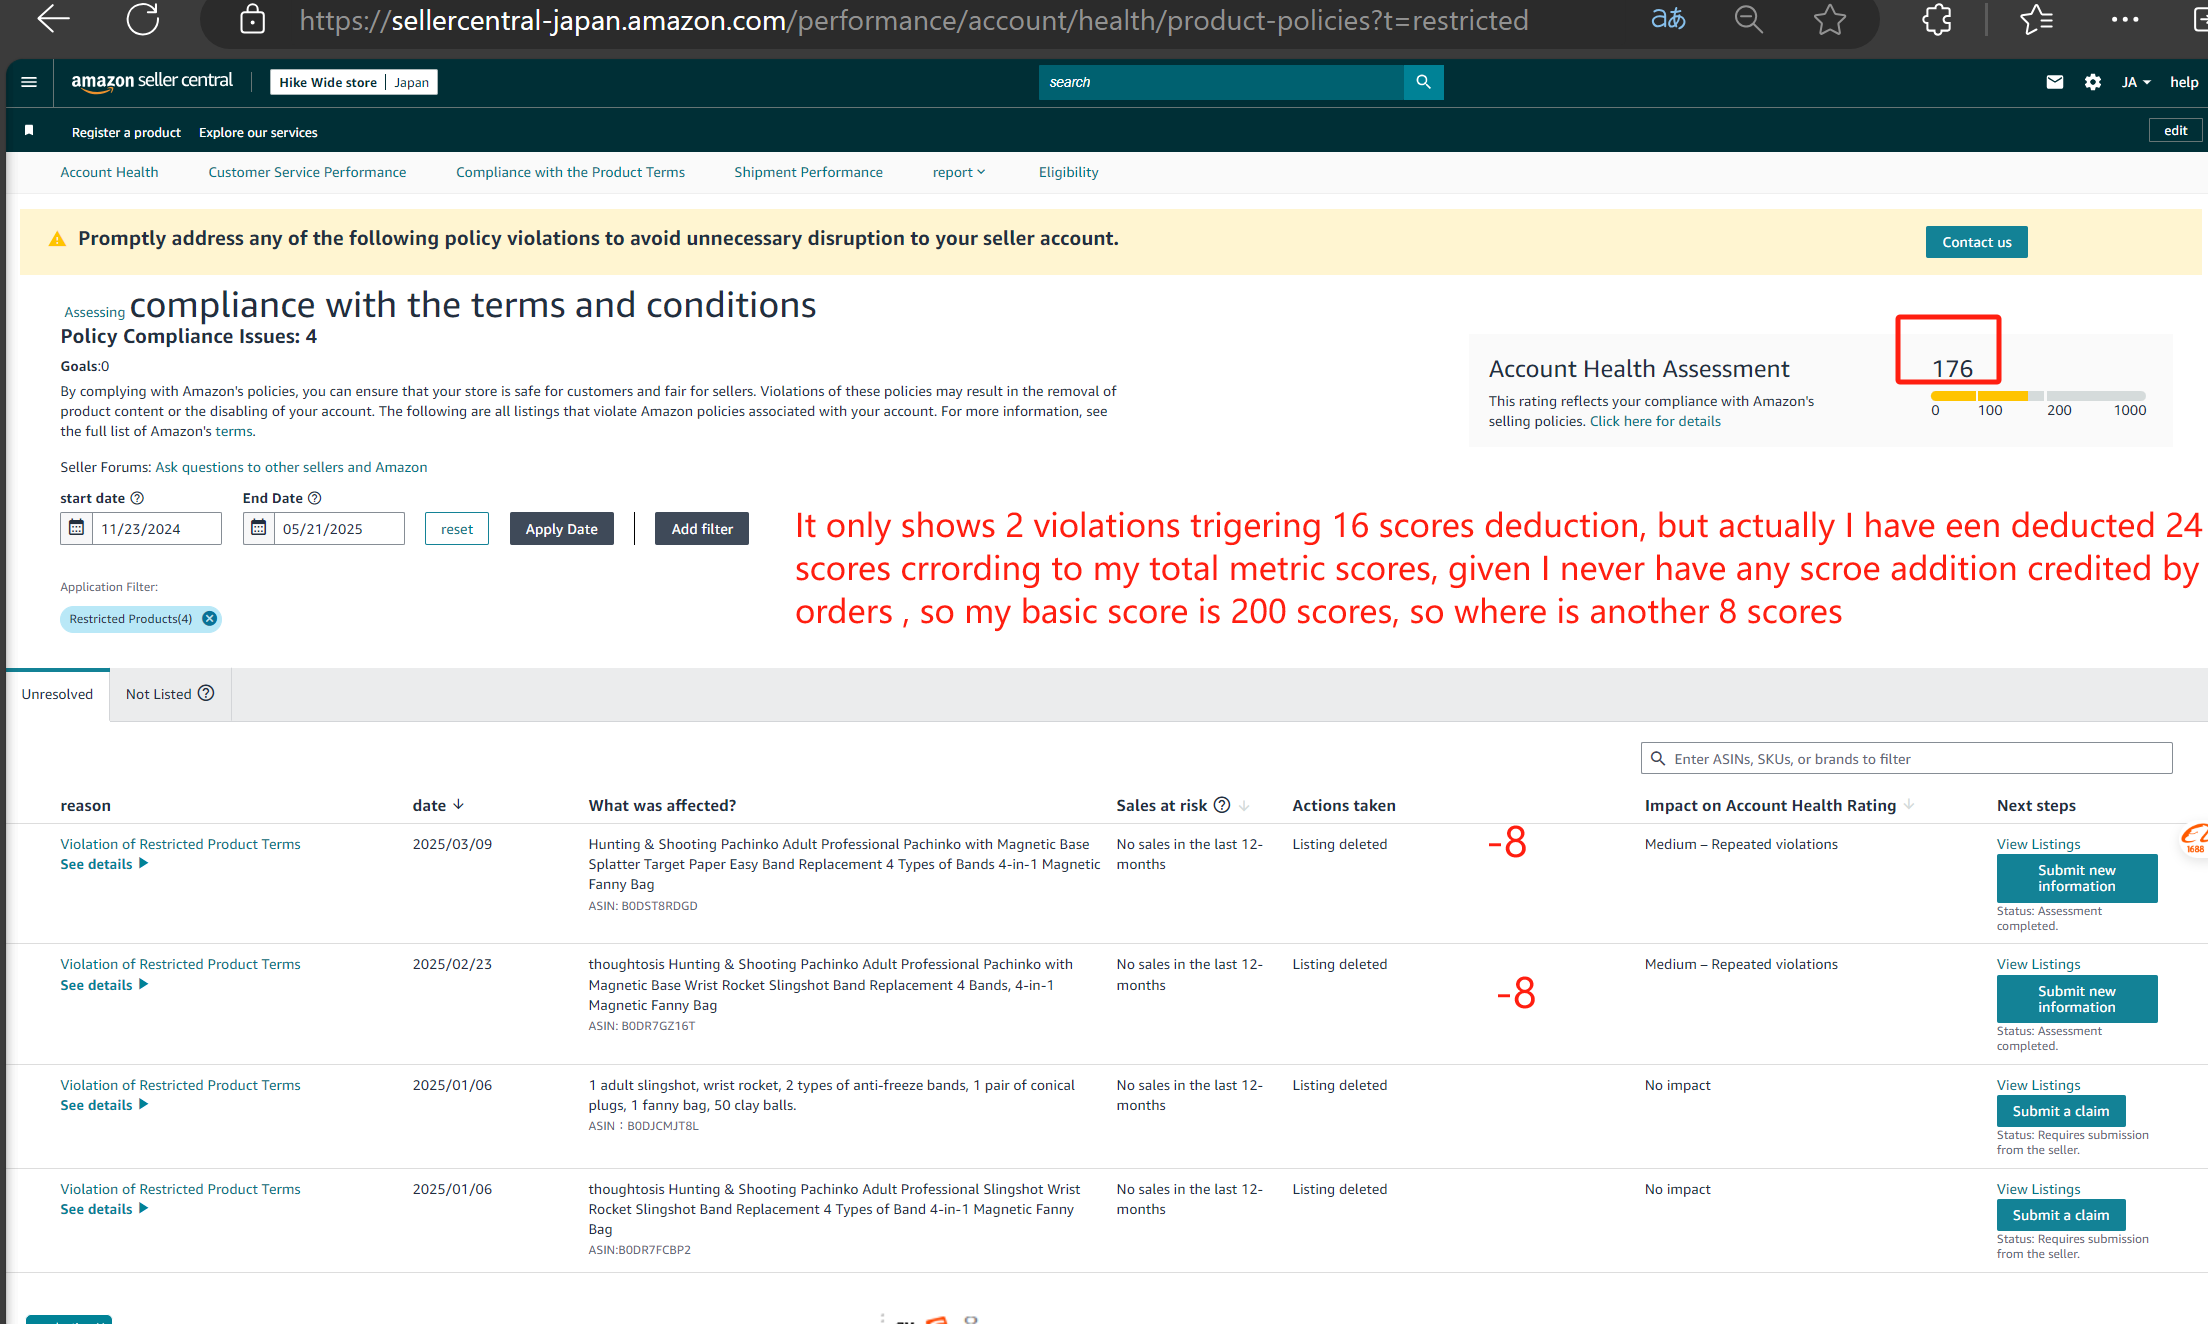View site lock security info icon
The height and width of the screenshot is (1324, 2208).
click(x=253, y=19)
